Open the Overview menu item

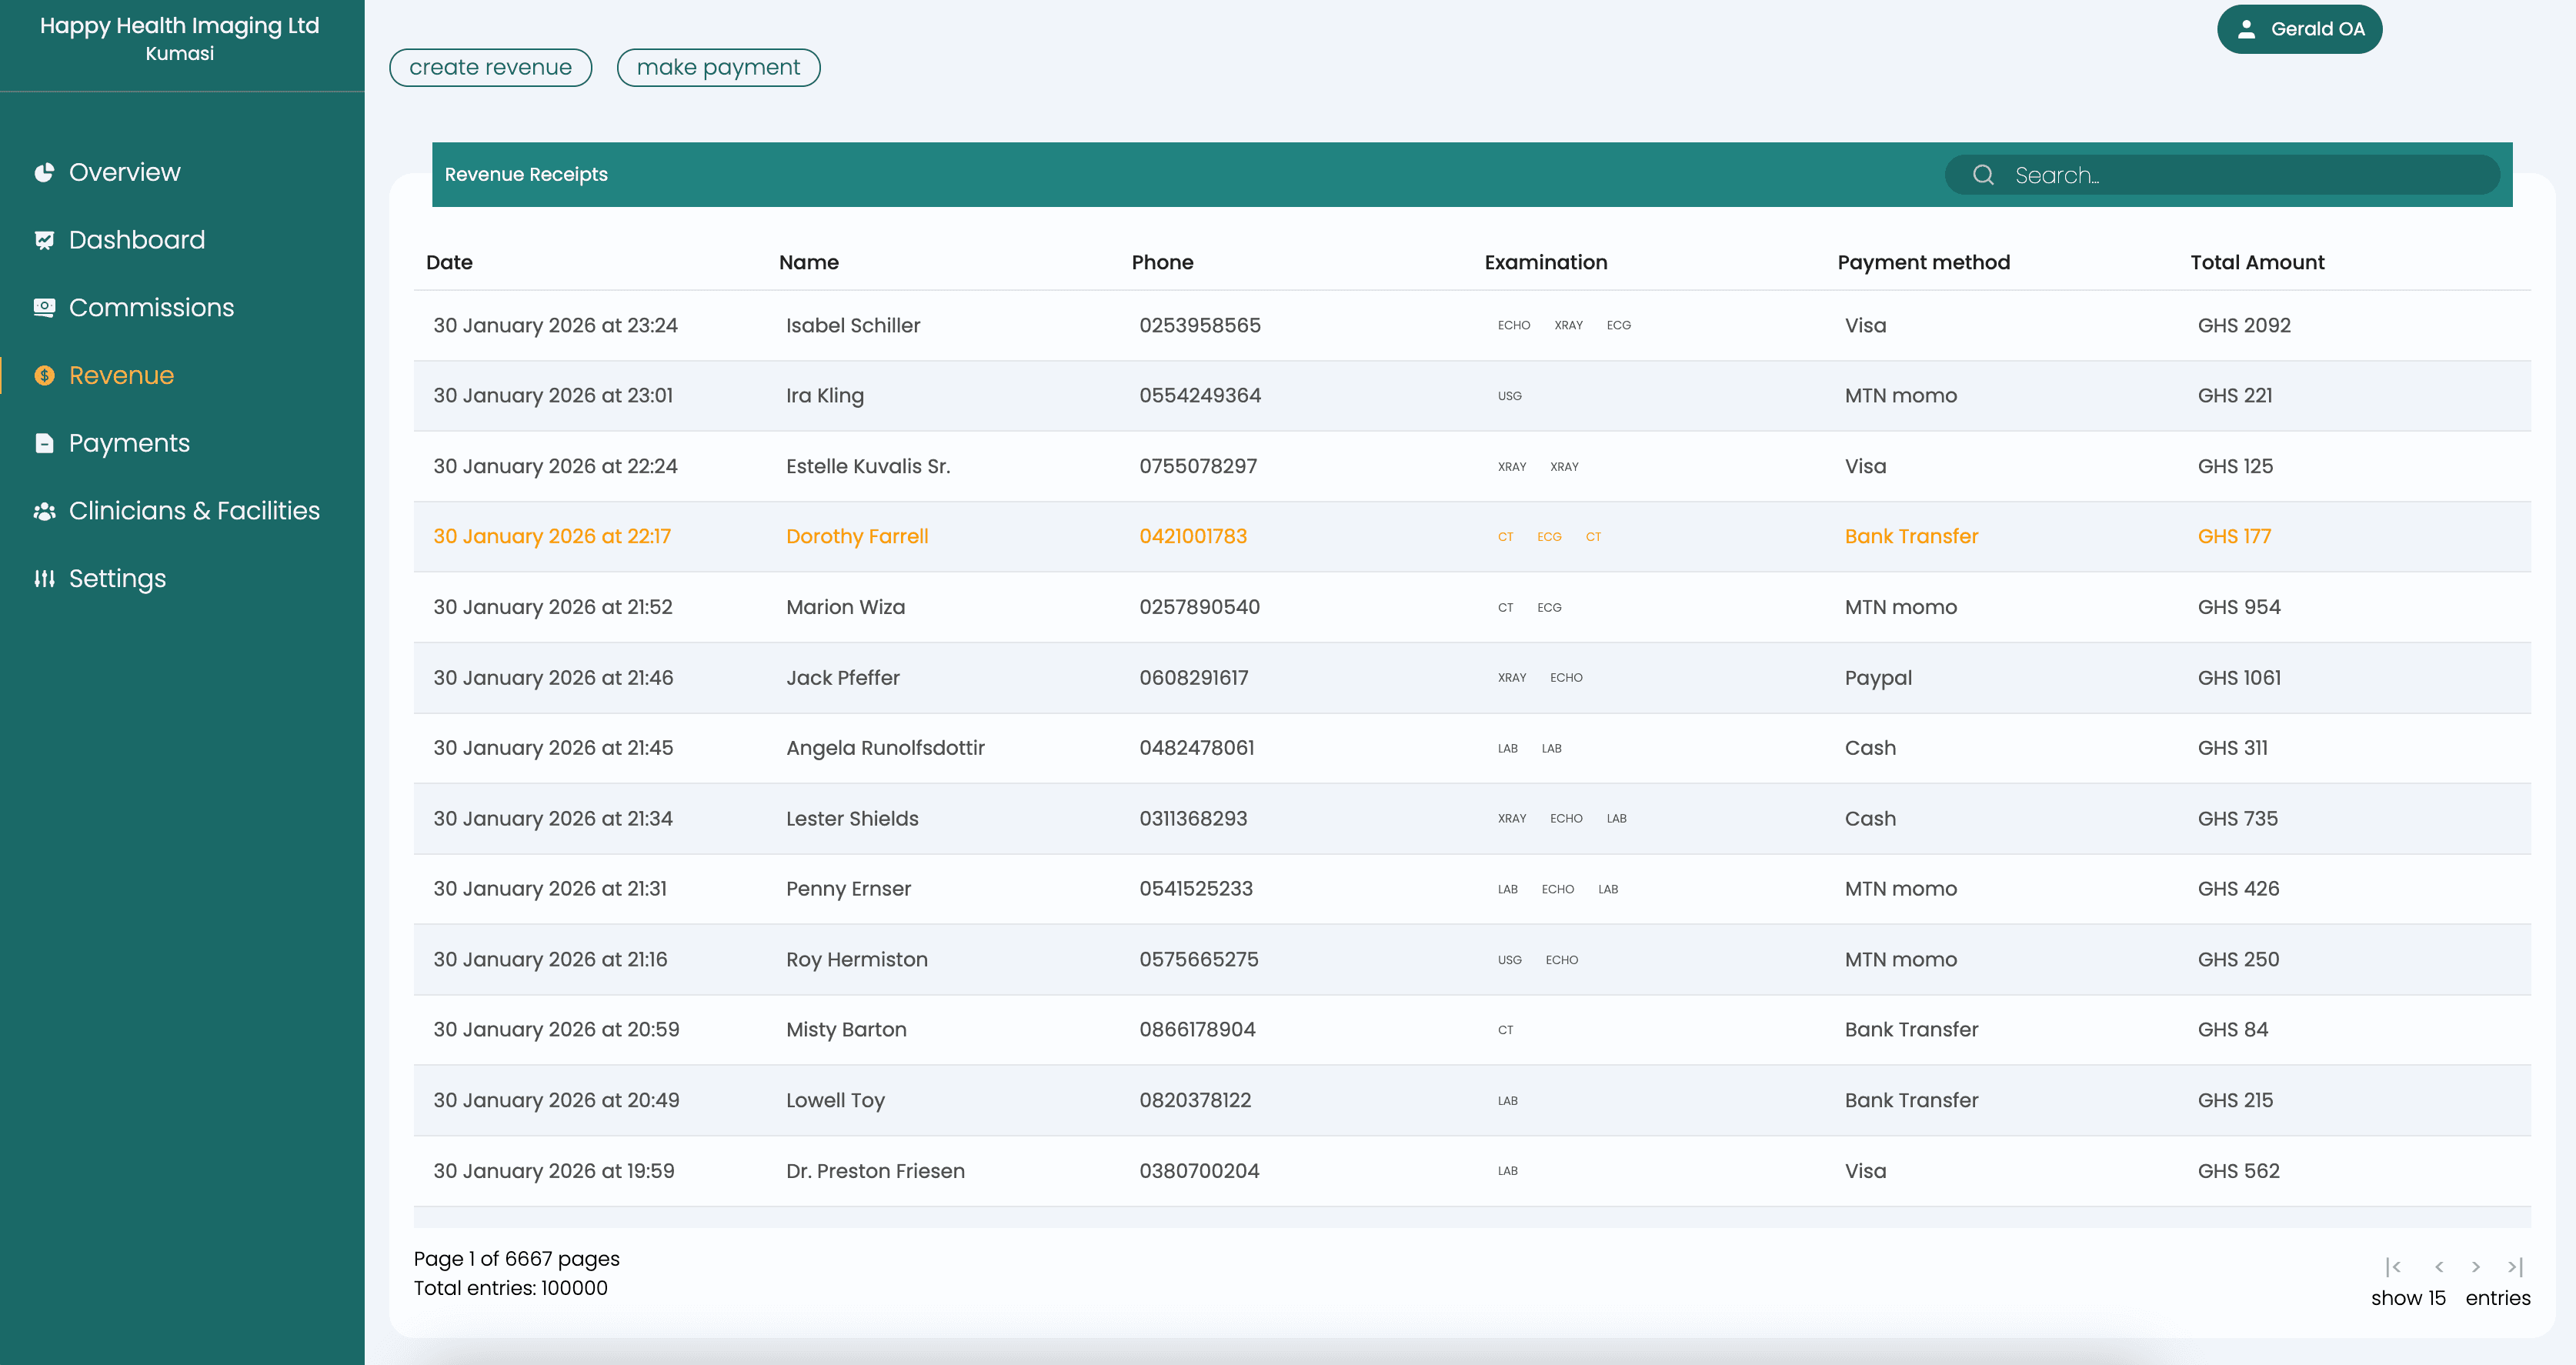(124, 173)
